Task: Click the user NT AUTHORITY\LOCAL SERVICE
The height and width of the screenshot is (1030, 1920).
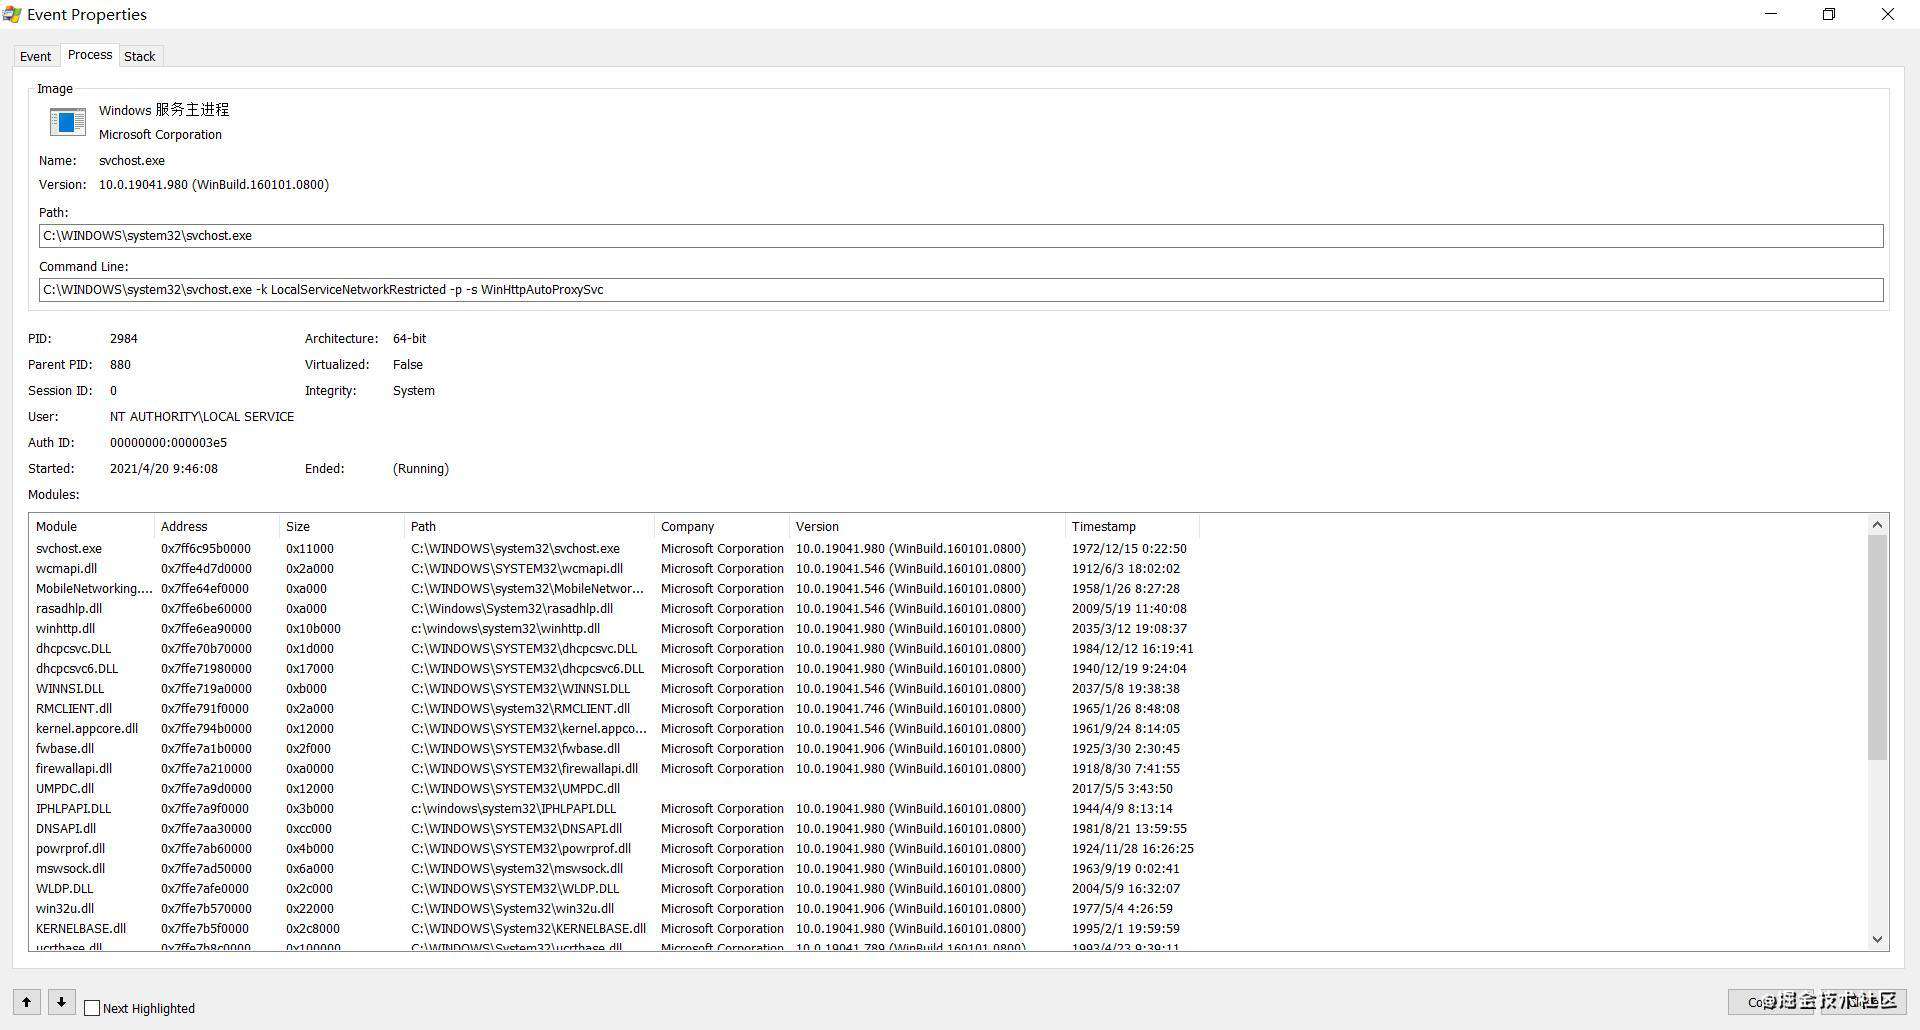Action: [x=202, y=417]
